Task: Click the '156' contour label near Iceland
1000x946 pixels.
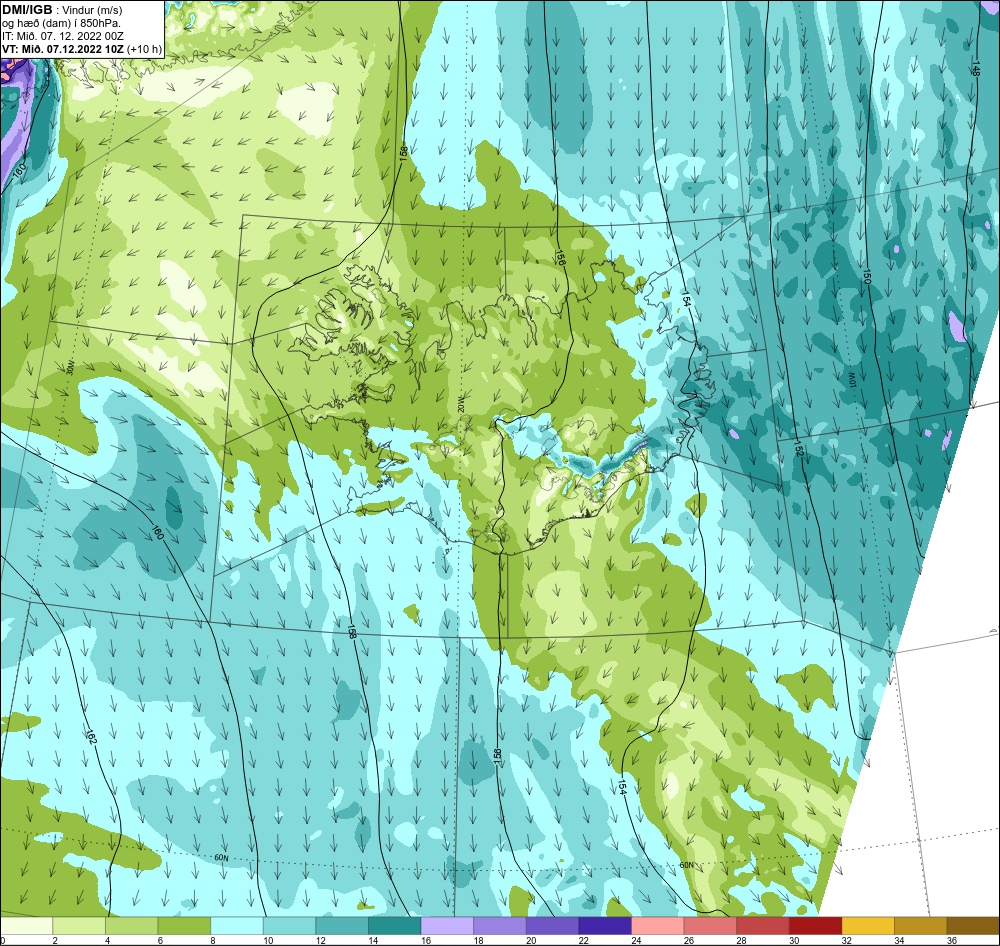Action: [x=560, y=258]
